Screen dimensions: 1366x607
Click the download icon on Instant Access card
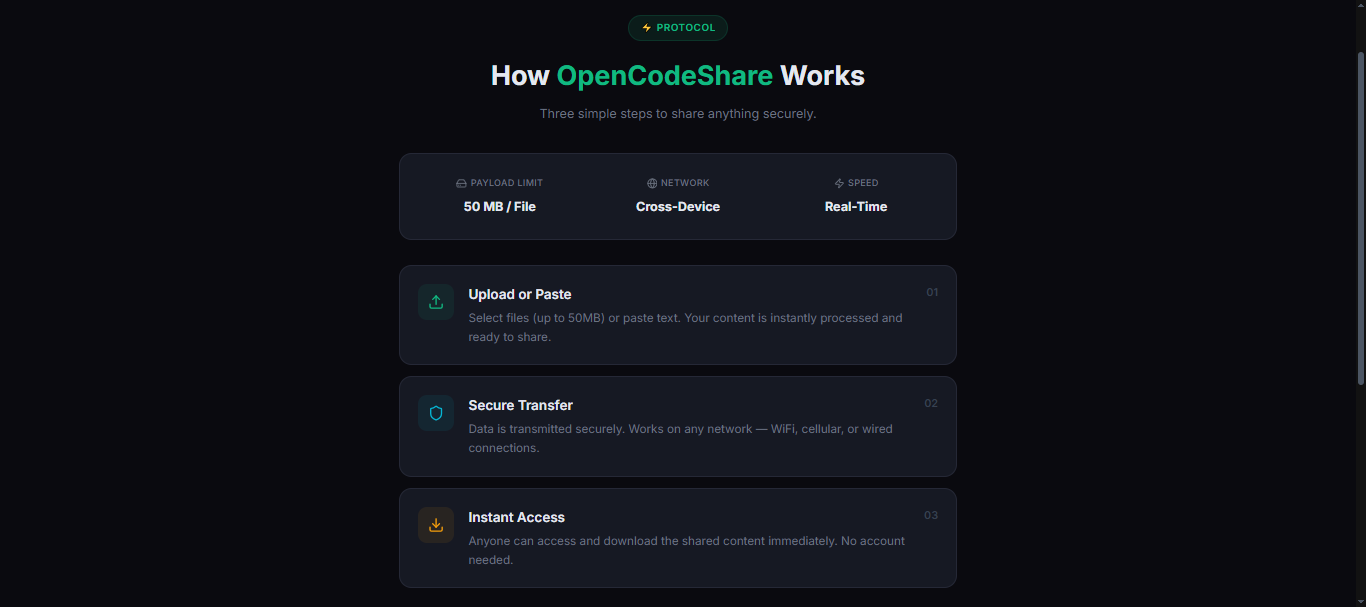coord(436,525)
